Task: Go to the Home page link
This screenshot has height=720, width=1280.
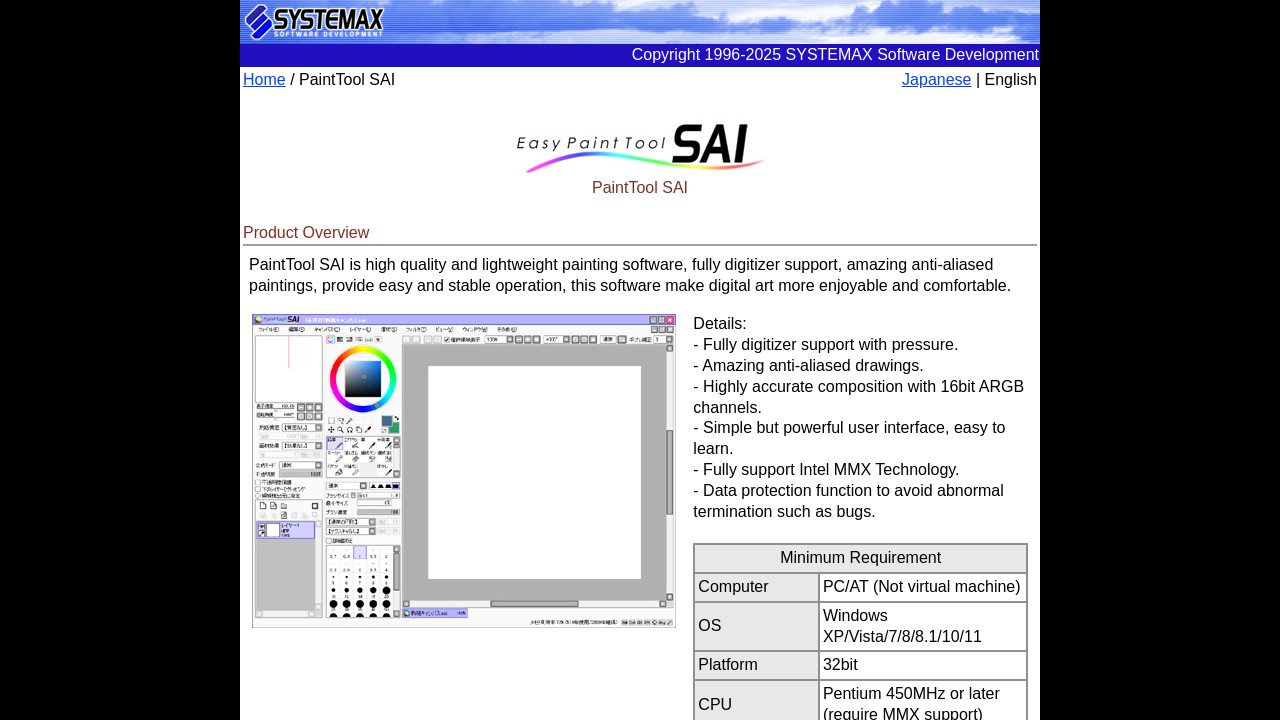Action: [264, 80]
